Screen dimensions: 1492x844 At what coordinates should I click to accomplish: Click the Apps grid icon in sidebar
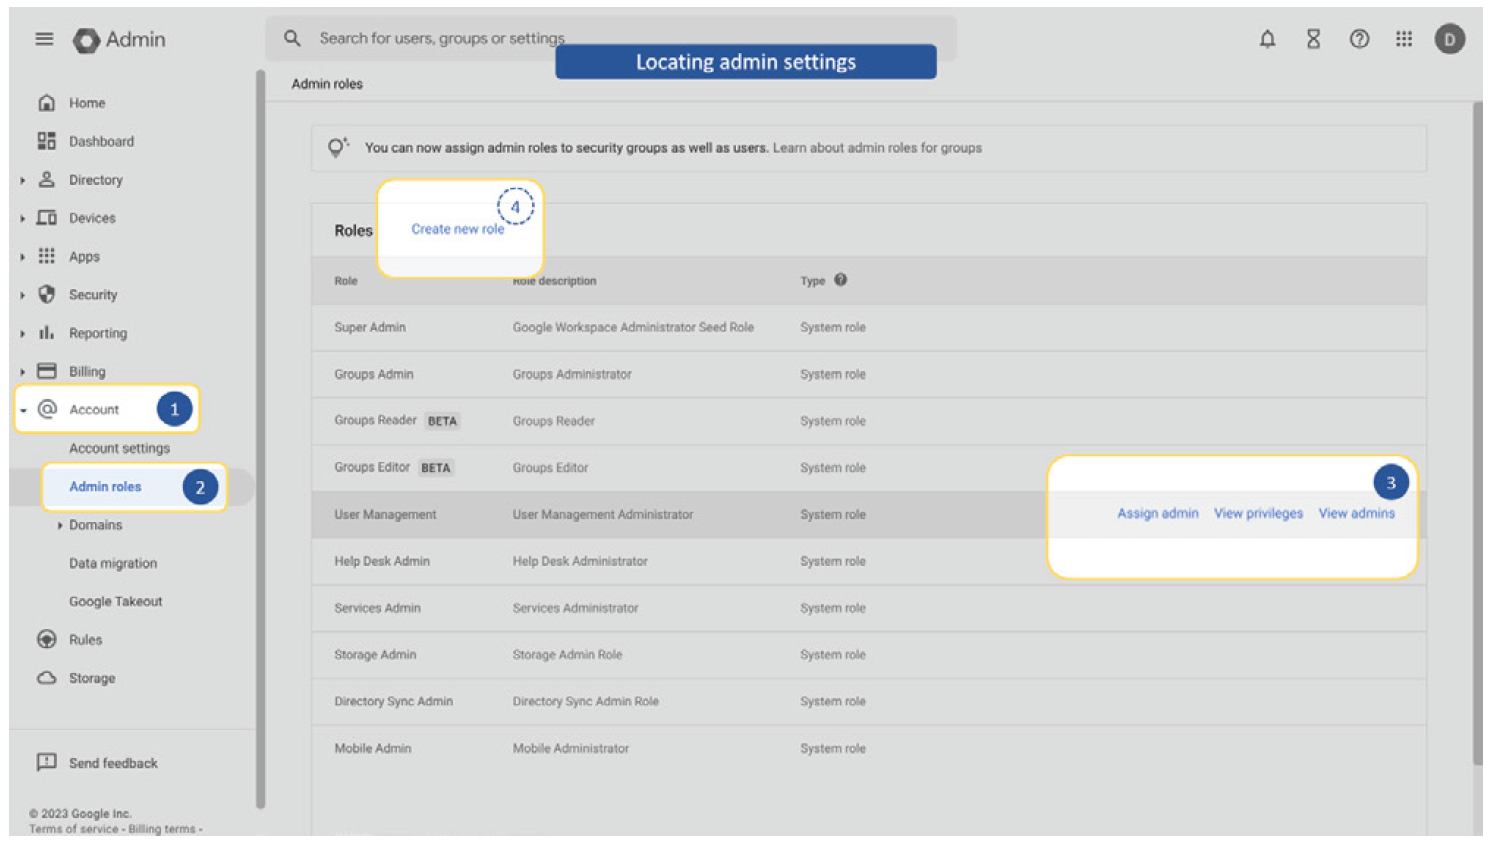coord(46,256)
